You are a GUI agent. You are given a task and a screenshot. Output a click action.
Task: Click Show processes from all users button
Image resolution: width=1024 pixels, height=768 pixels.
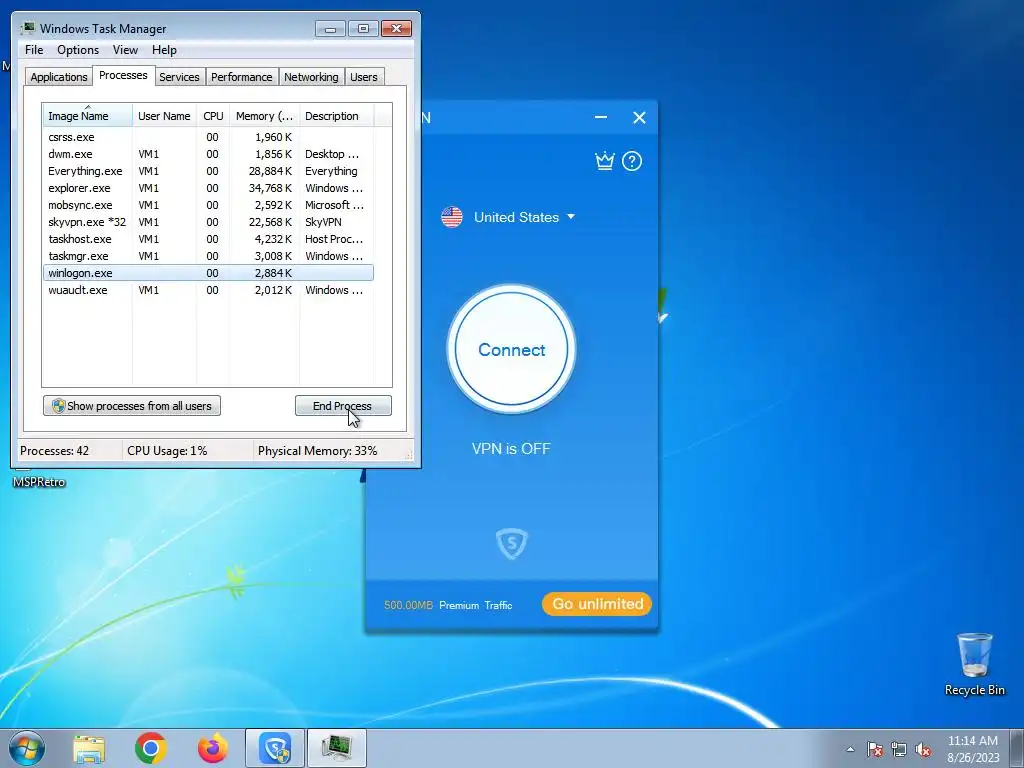point(132,406)
